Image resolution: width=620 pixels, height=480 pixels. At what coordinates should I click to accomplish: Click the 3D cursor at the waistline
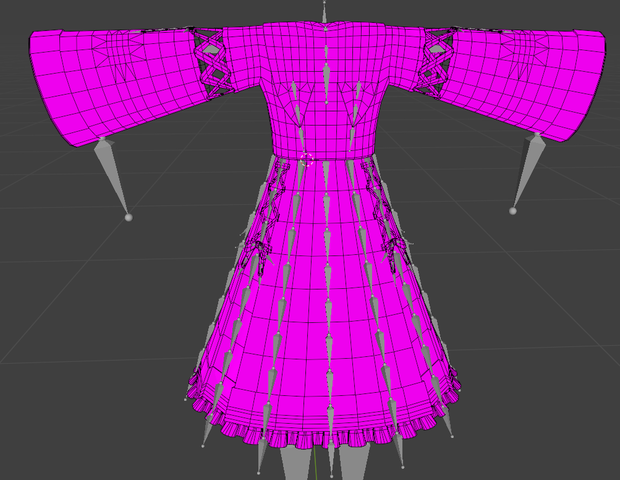click(306, 161)
